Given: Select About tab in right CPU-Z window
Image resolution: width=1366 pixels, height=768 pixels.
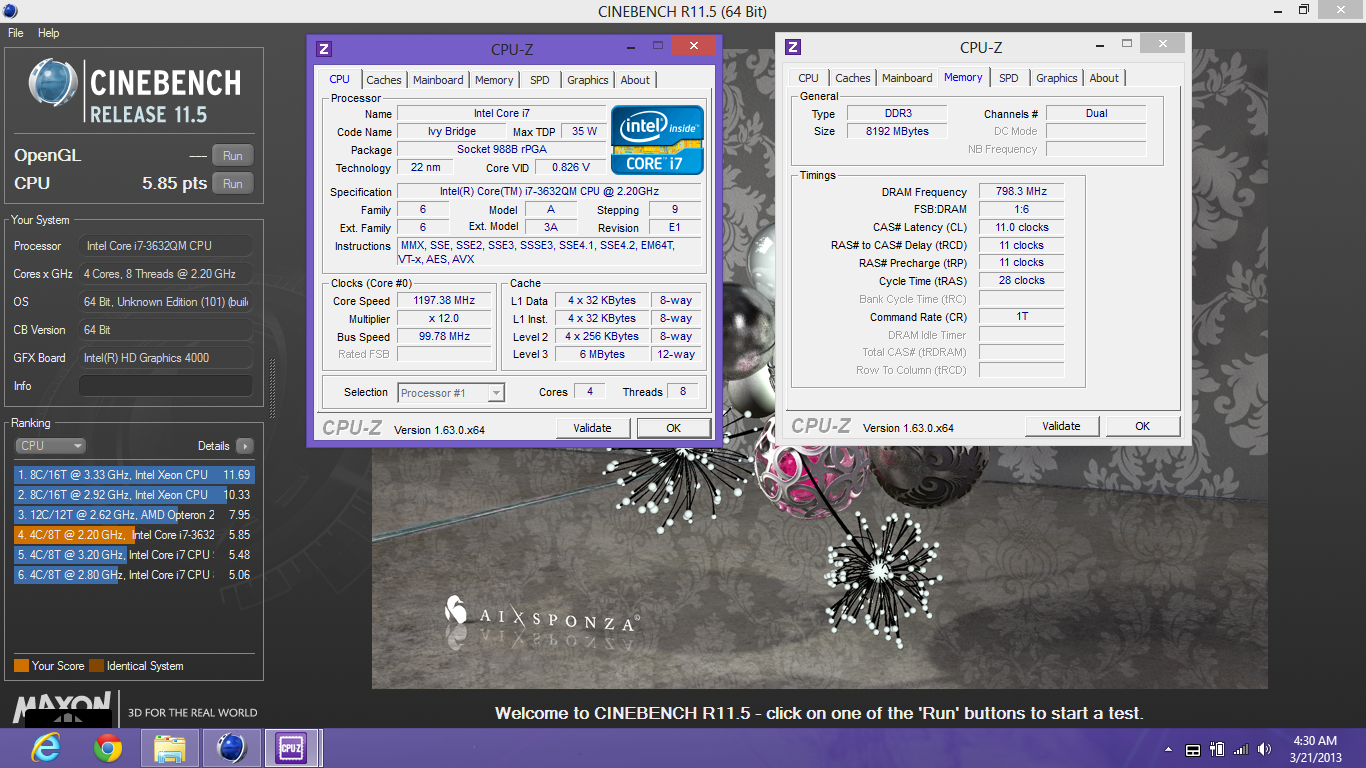Looking at the screenshot, I should point(1104,78).
